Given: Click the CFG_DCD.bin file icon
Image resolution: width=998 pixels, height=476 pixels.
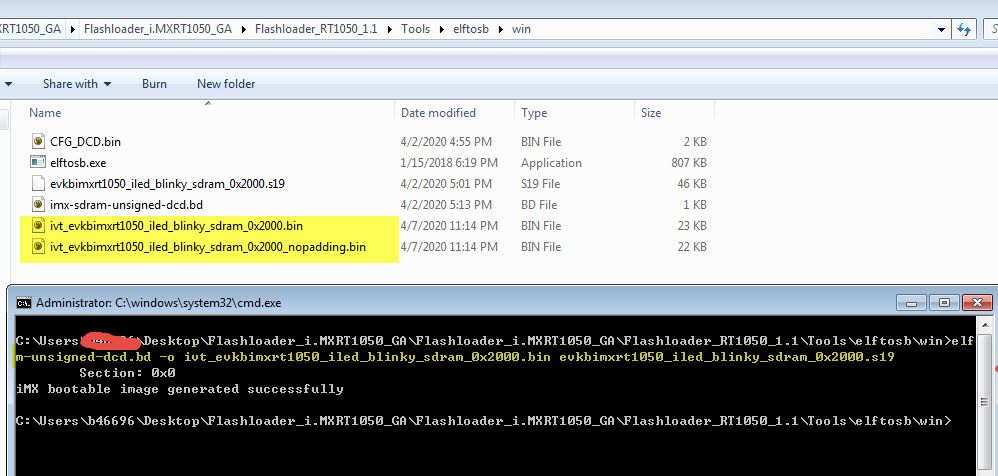Looking at the screenshot, I should [x=38, y=141].
